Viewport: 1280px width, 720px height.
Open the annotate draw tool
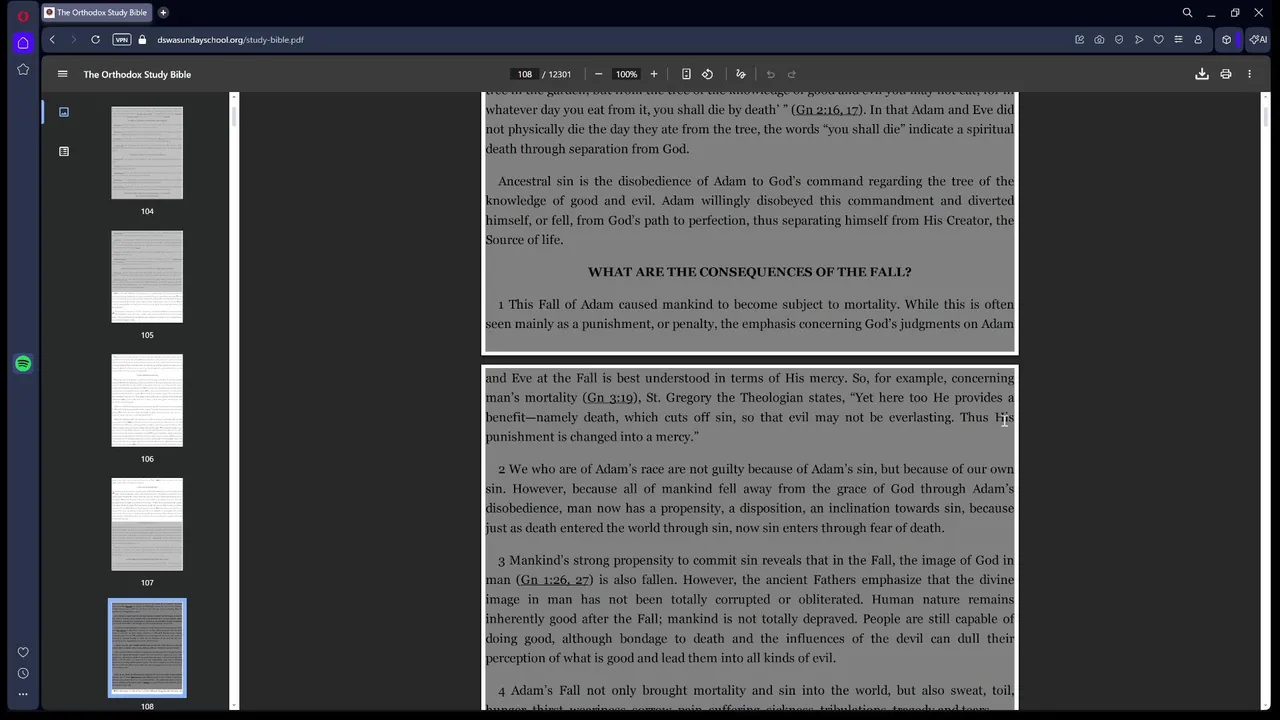click(x=741, y=74)
